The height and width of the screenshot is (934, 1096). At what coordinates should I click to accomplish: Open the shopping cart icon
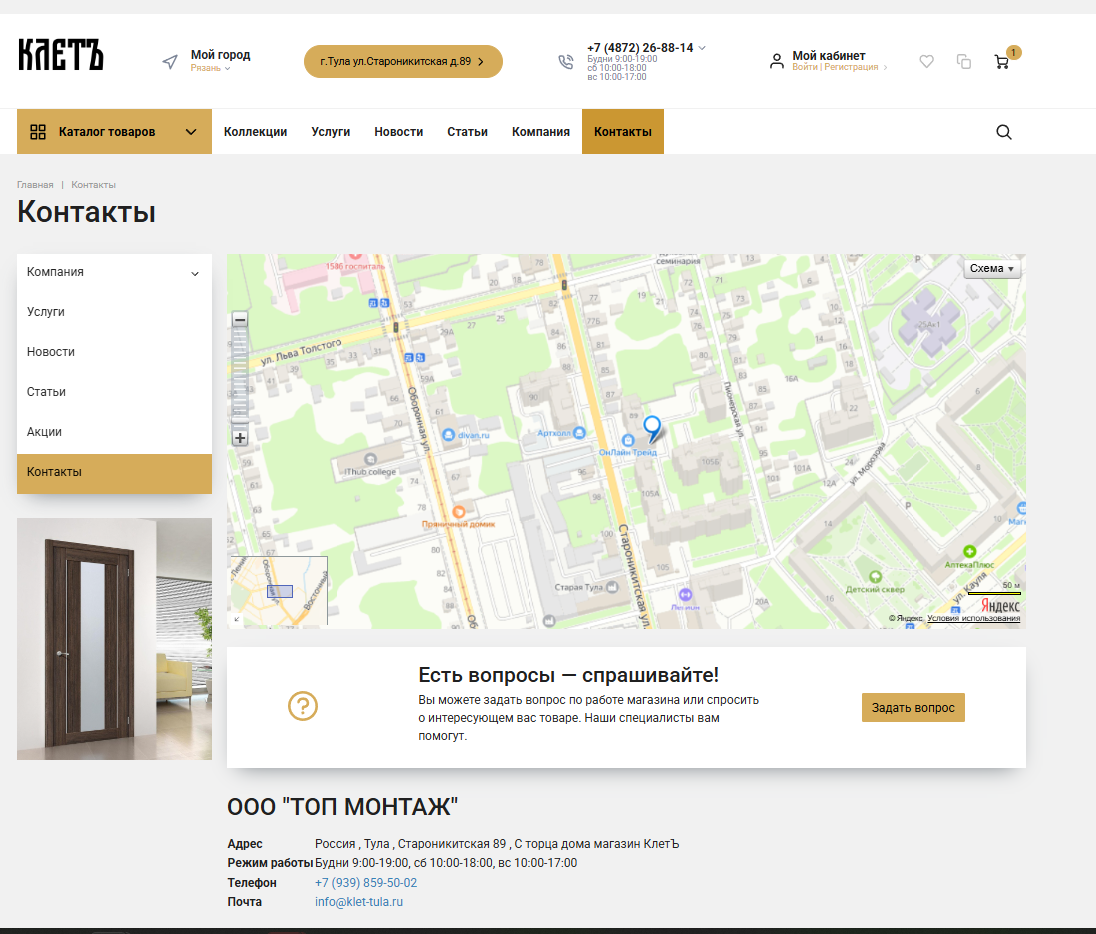[1001, 62]
